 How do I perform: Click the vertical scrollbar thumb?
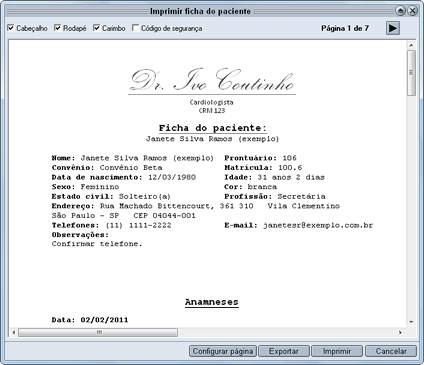(411, 73)
